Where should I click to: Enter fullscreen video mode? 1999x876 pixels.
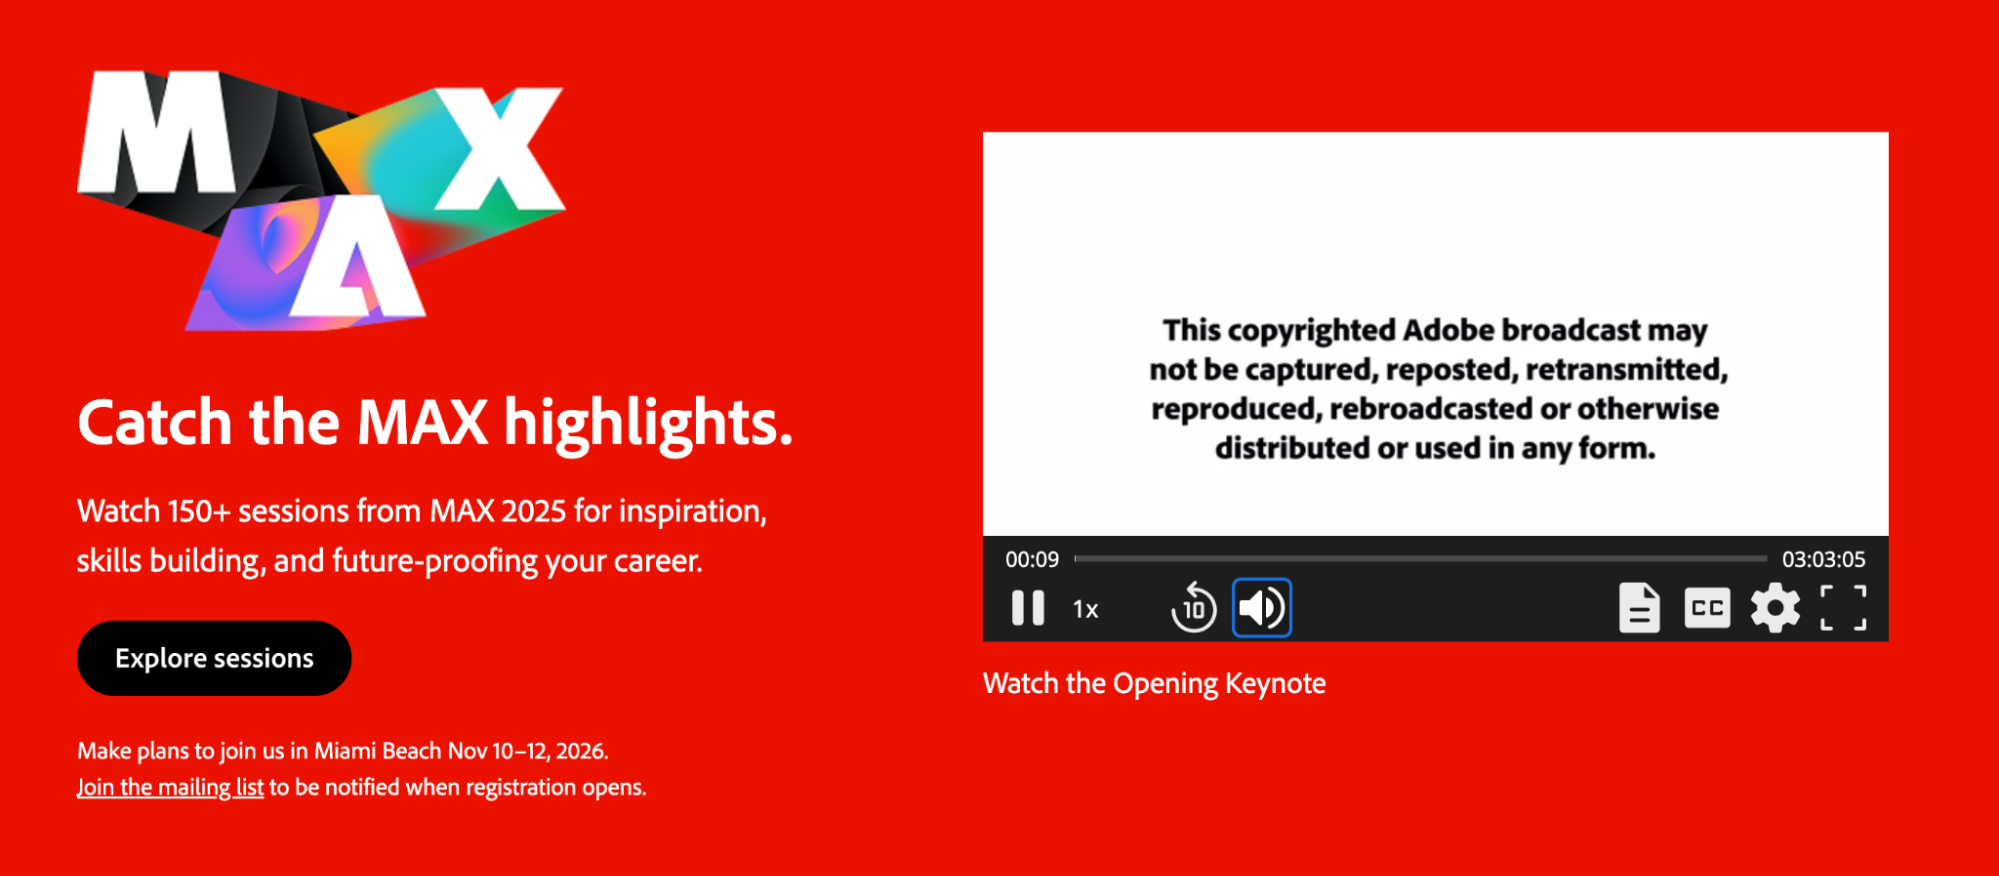1843,608
